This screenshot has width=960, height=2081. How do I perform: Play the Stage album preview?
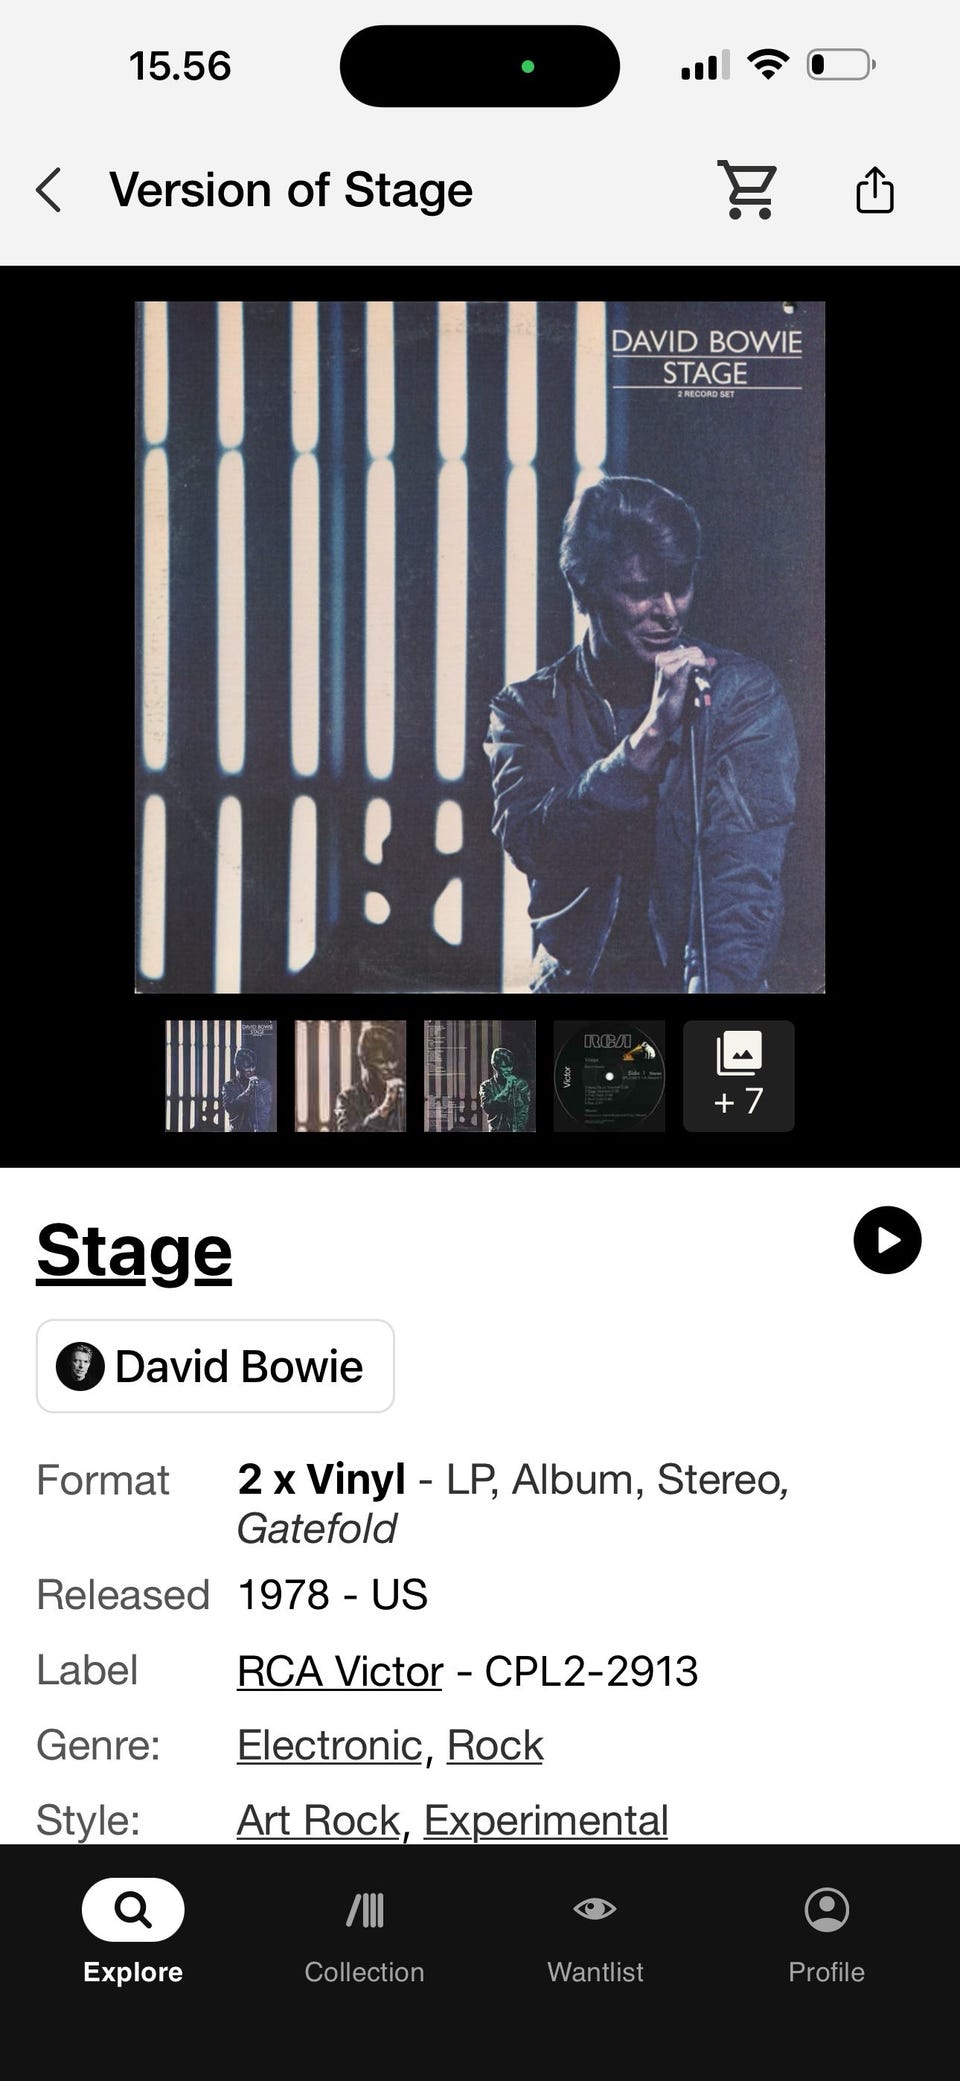887,1240
